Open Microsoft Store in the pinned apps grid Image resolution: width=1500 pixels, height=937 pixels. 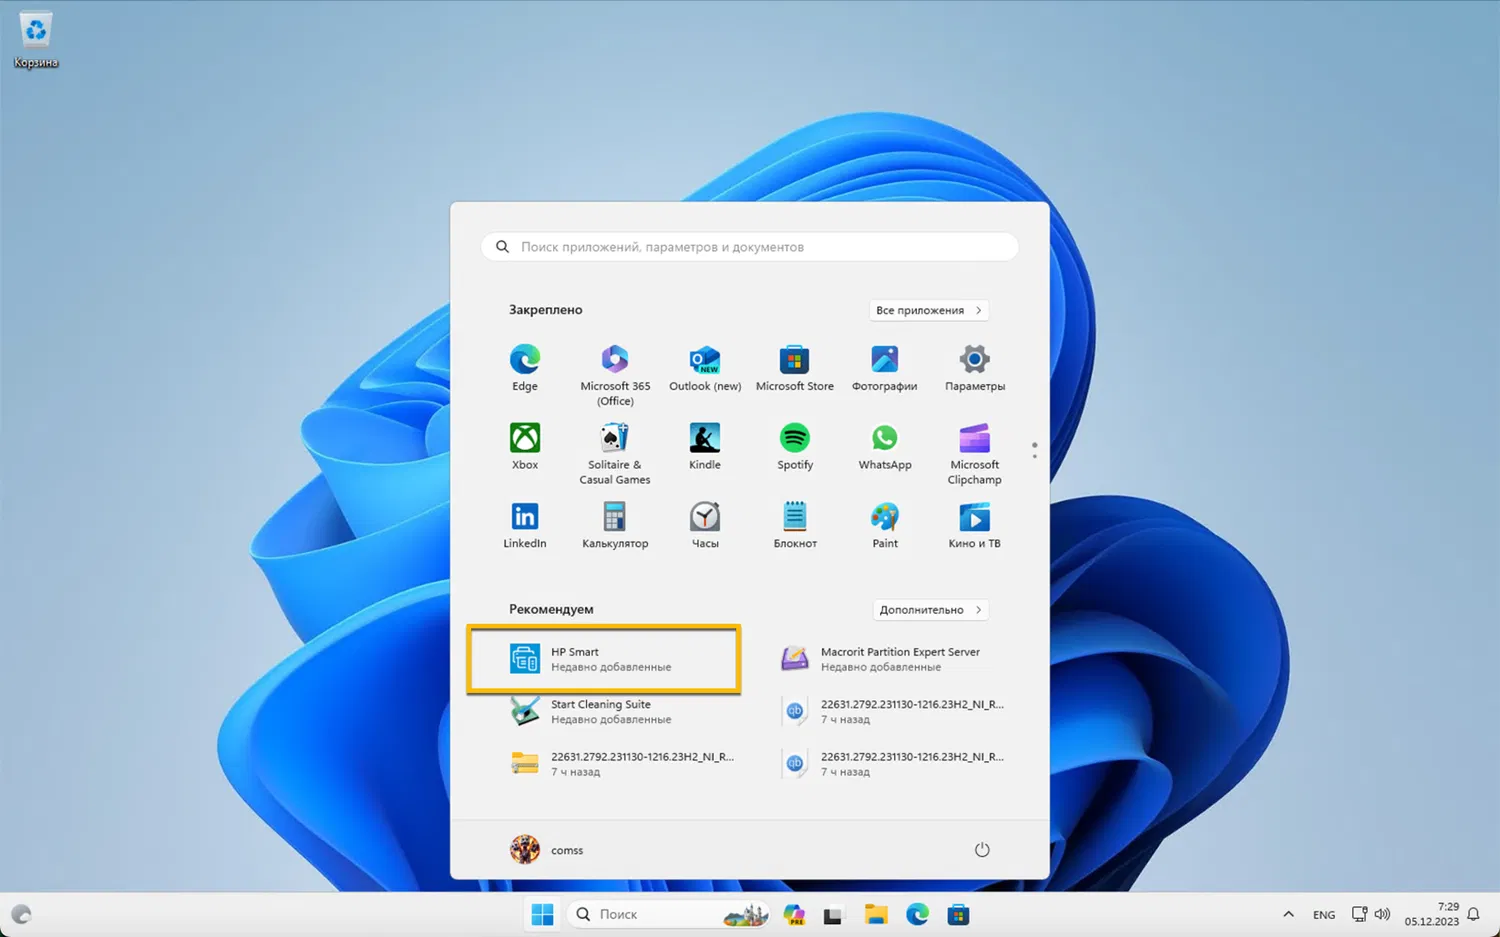point(795,368)
